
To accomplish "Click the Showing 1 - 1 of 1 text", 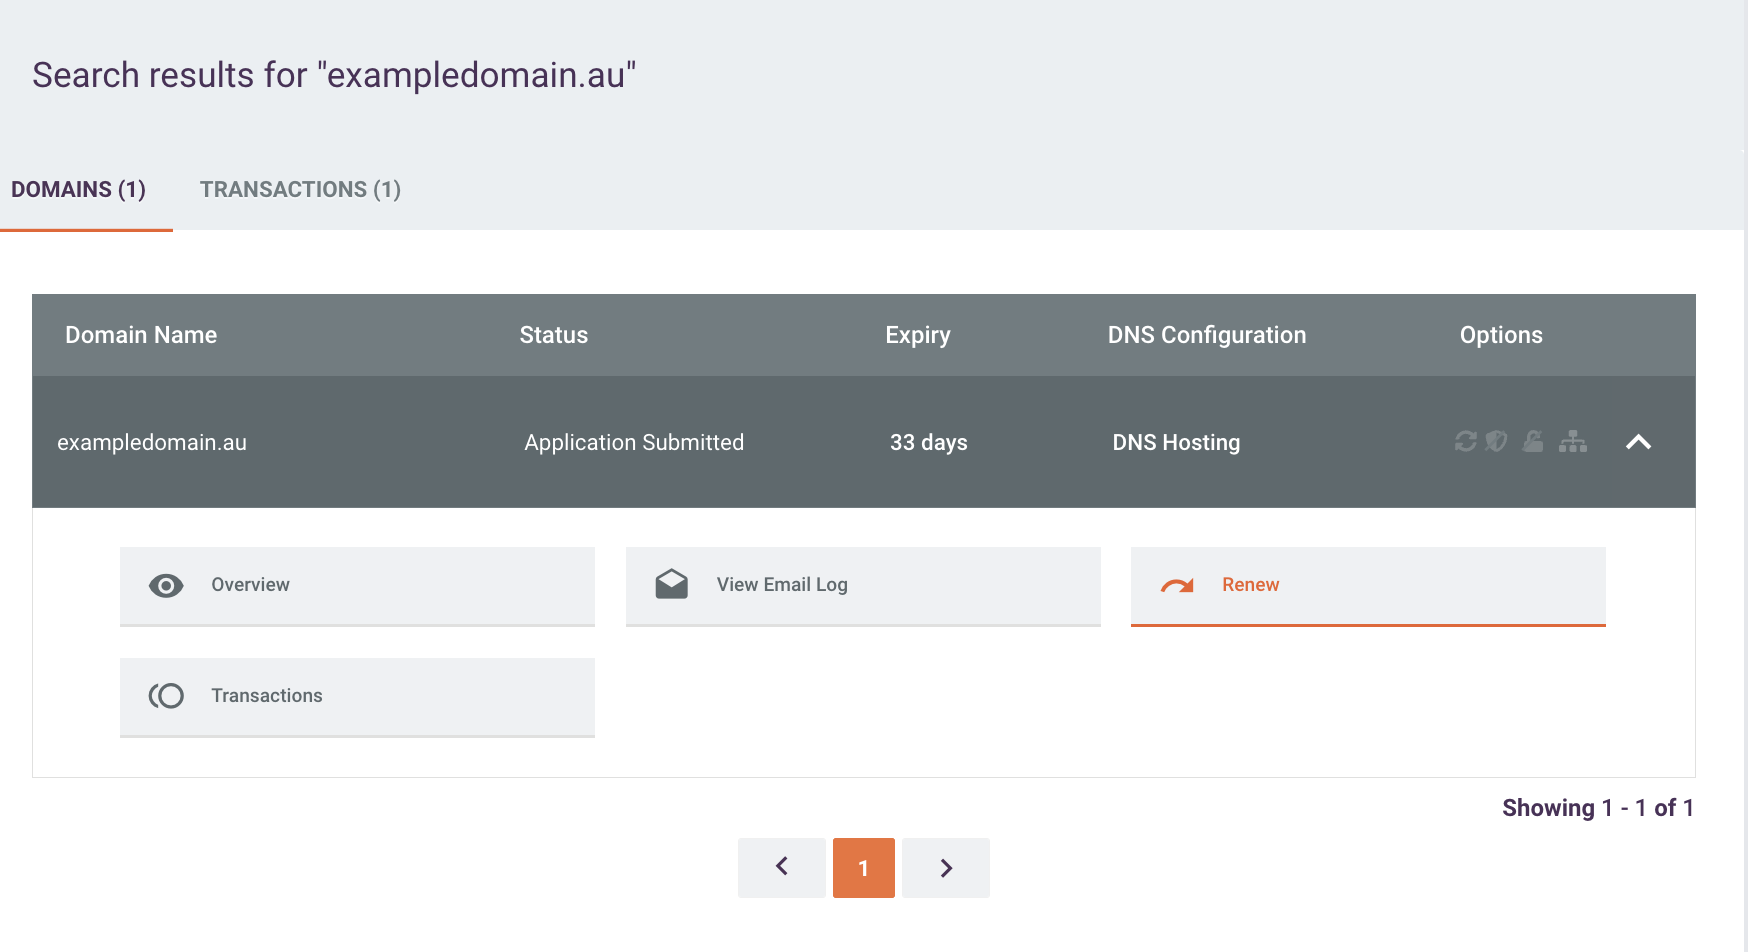I will [x=1598, y=808].
